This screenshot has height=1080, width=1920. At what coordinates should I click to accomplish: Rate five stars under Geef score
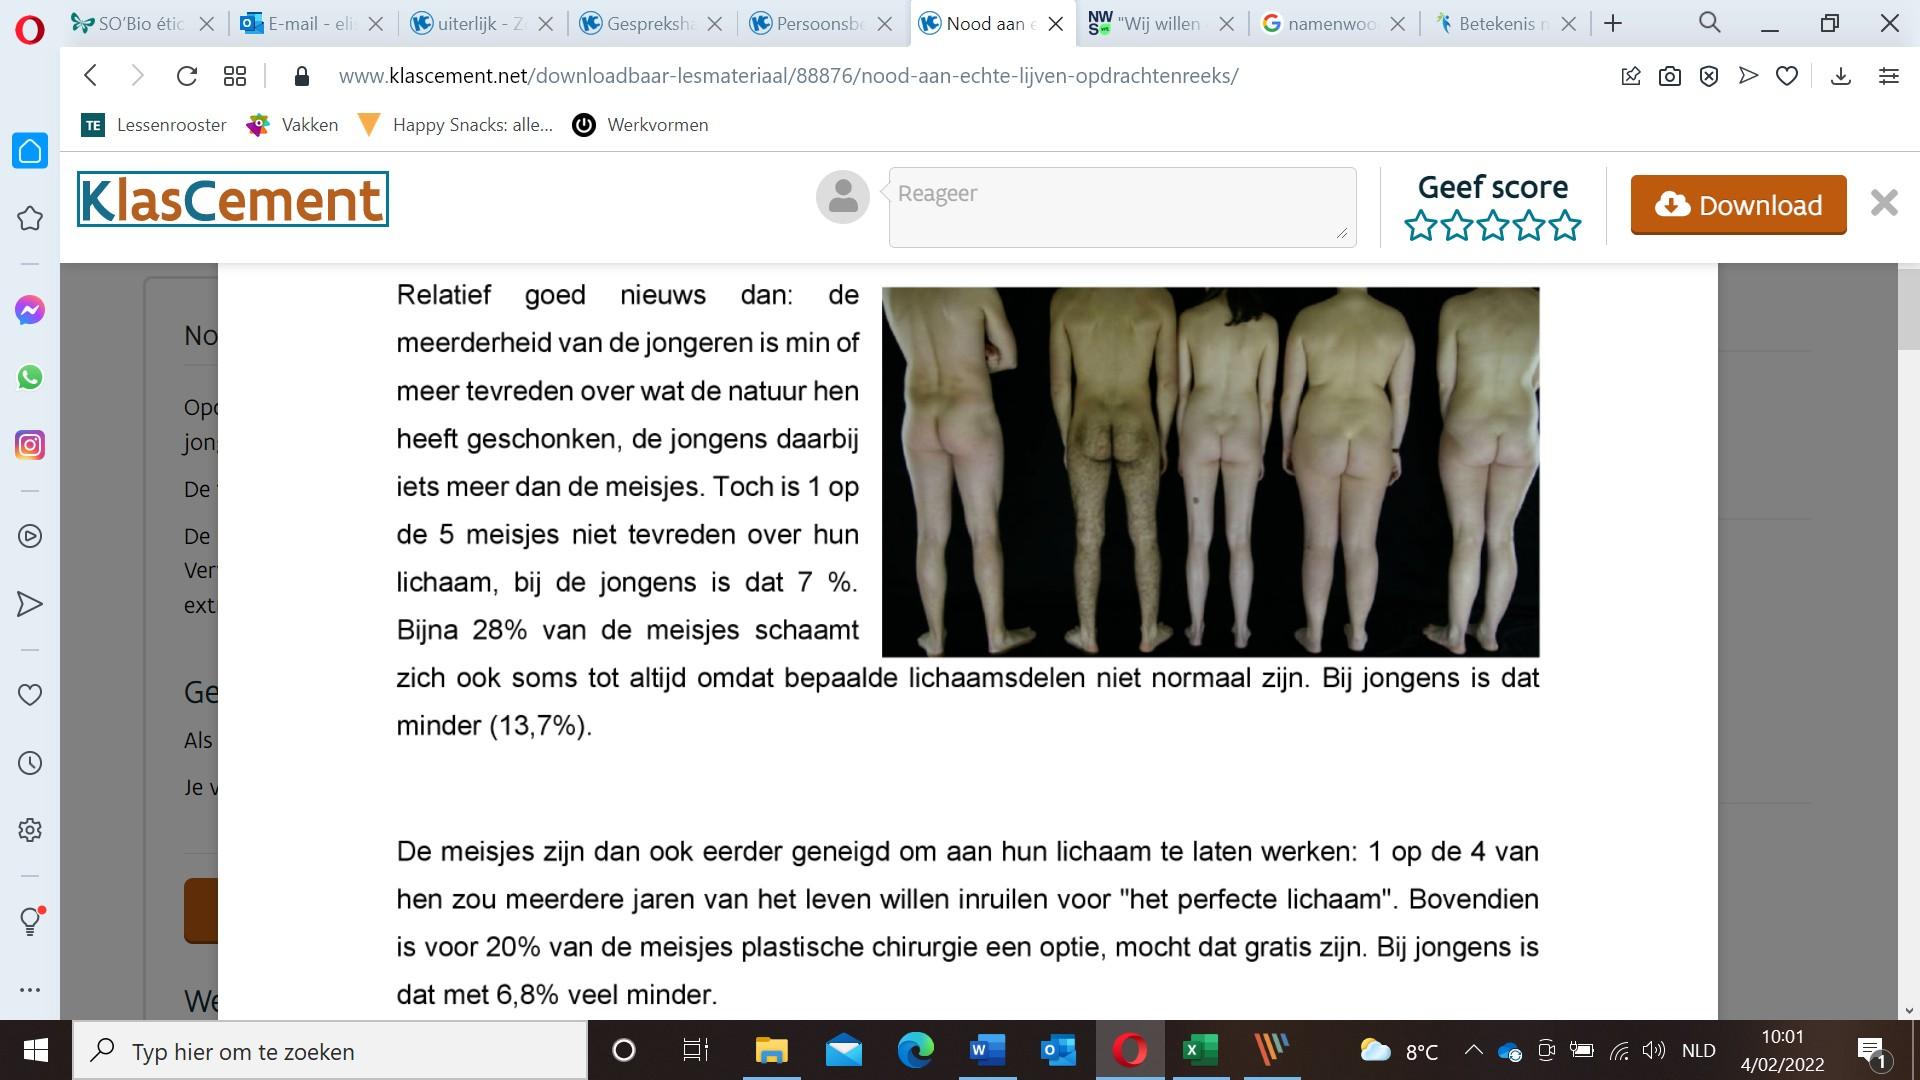click(x=1565, y=226)
